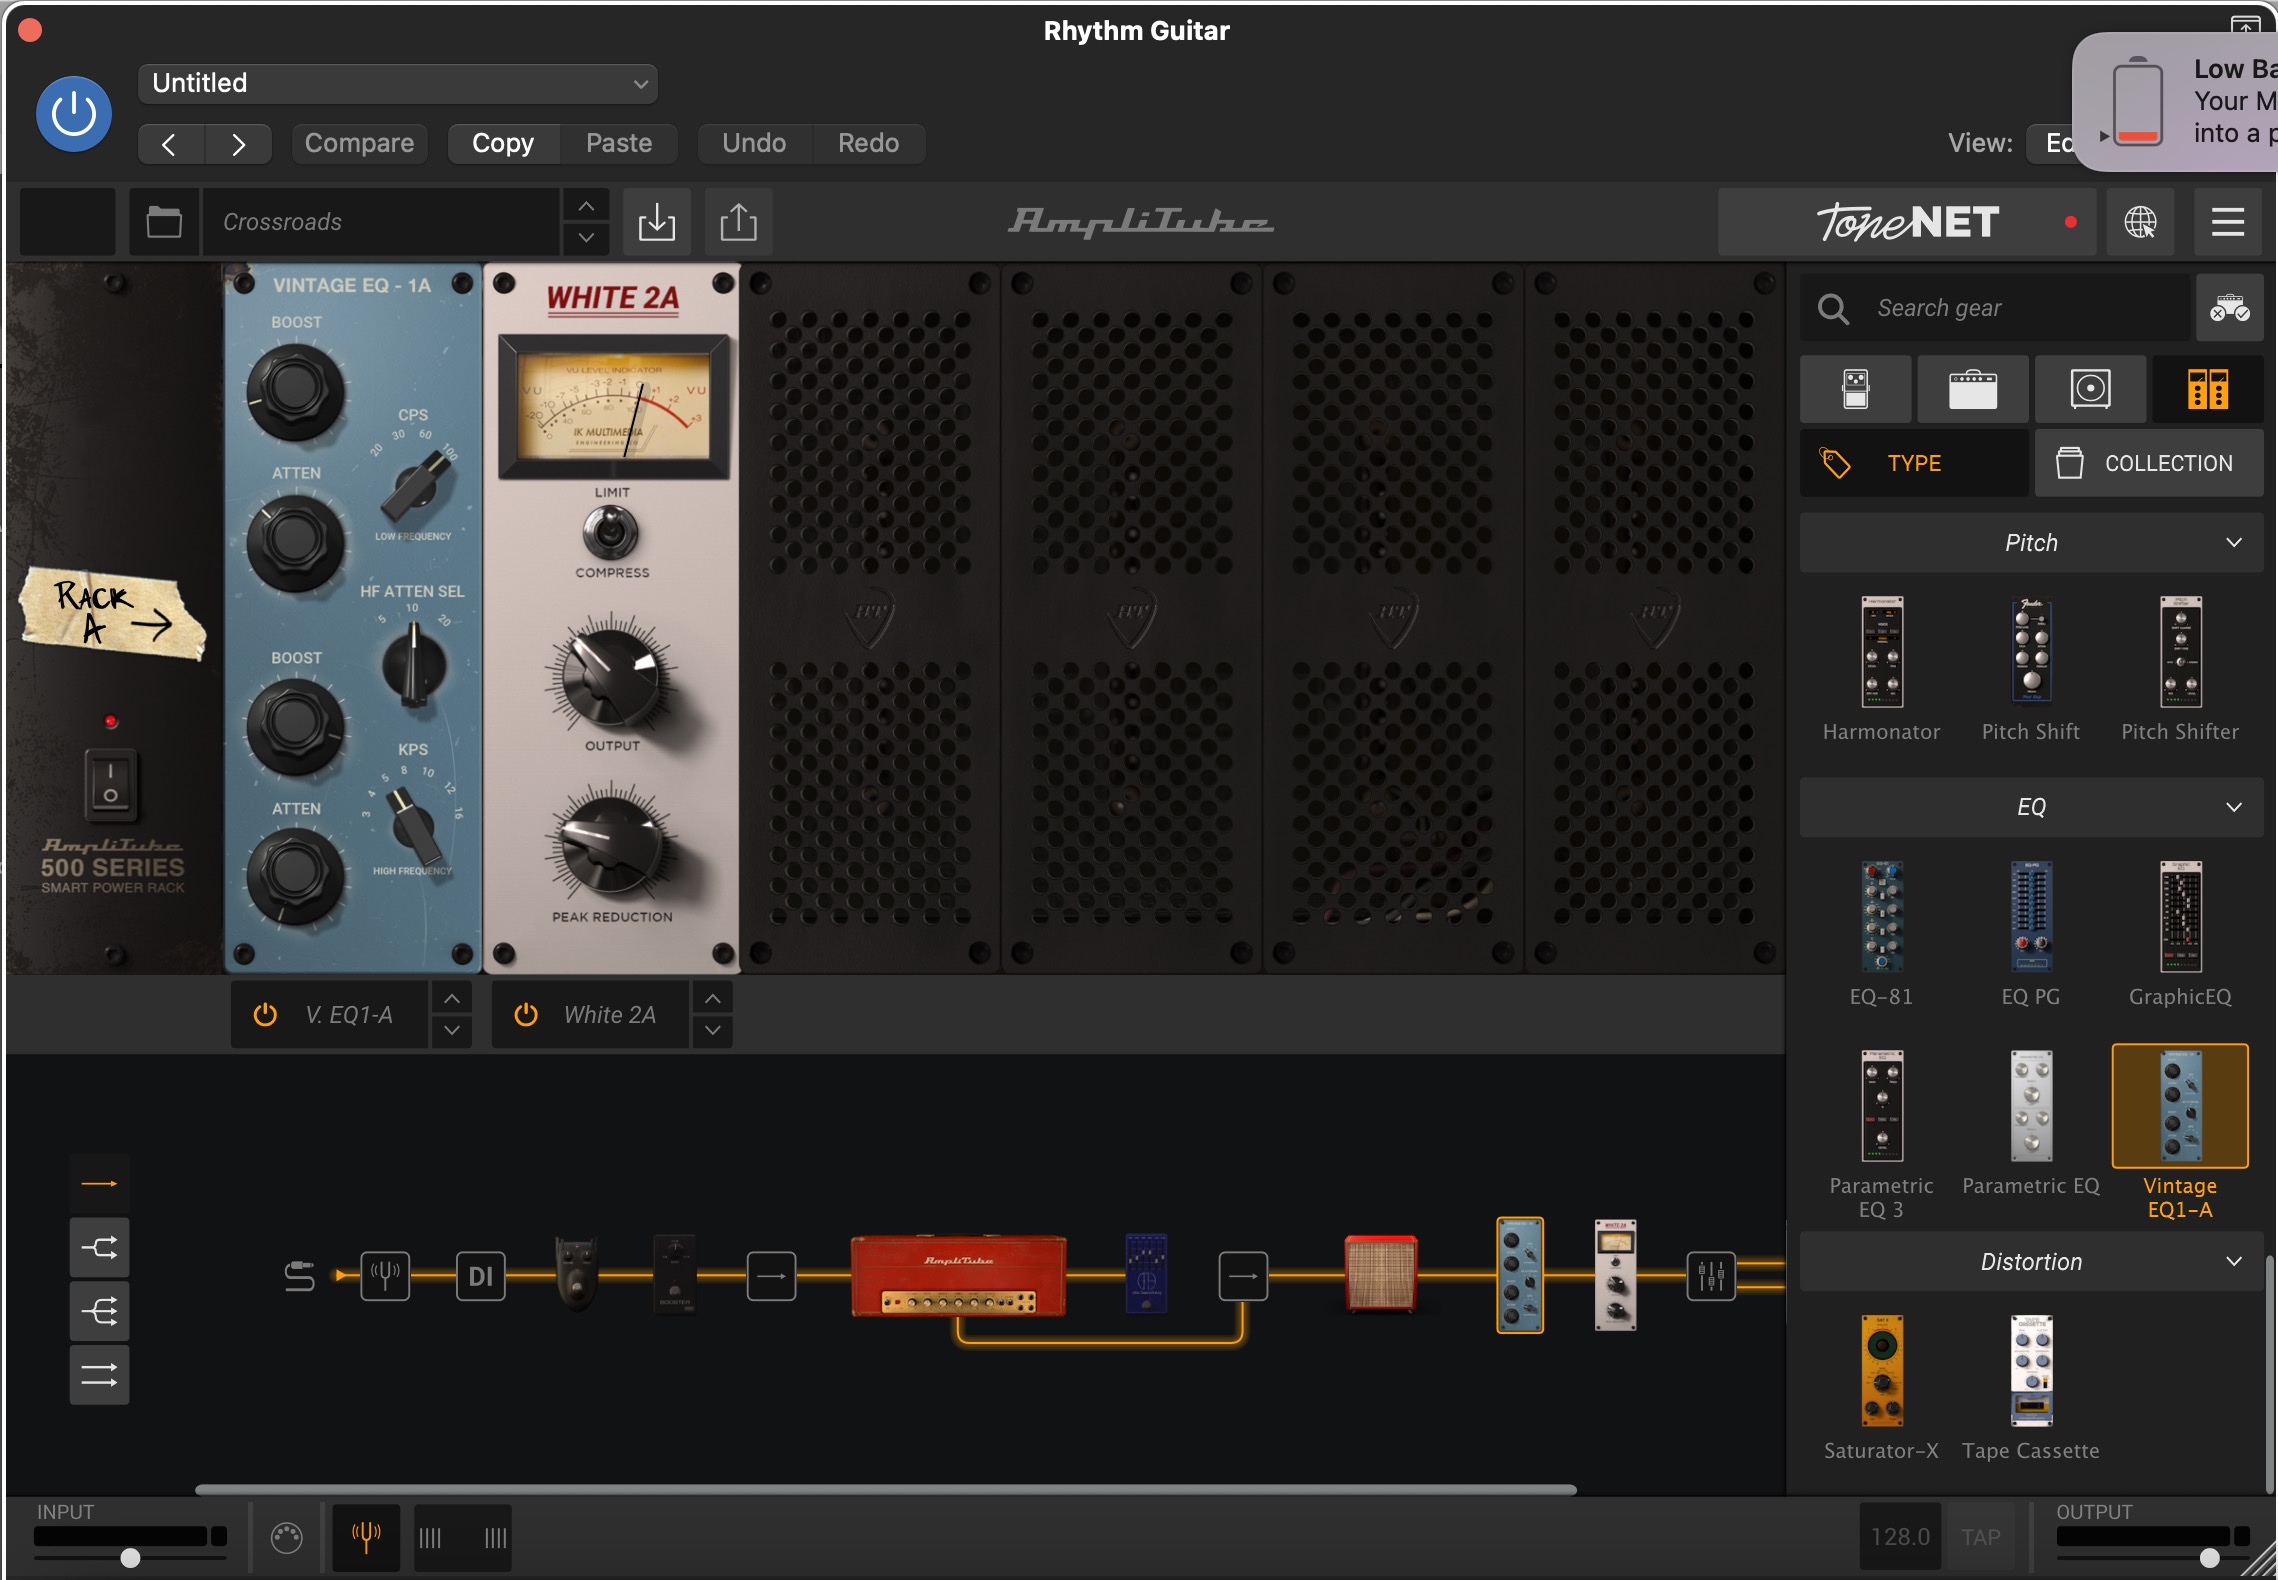Image resolution: width=2278 pixels, height=1580 pixels.
Task: Collapse the Pitch section
Action: point(2032,543)
